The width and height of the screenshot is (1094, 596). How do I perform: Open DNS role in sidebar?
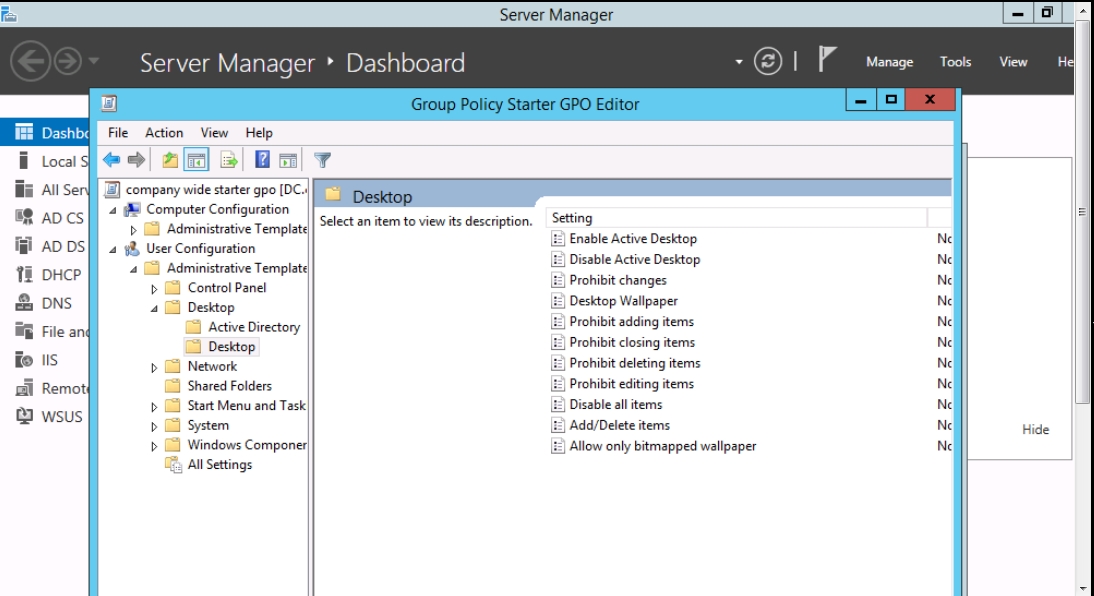tap(45, 303)
